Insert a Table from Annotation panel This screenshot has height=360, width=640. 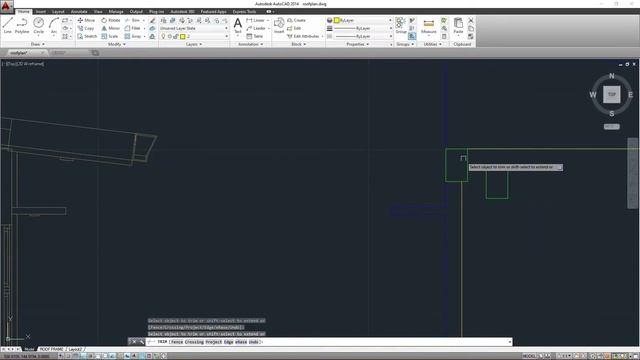click(255, 36)
